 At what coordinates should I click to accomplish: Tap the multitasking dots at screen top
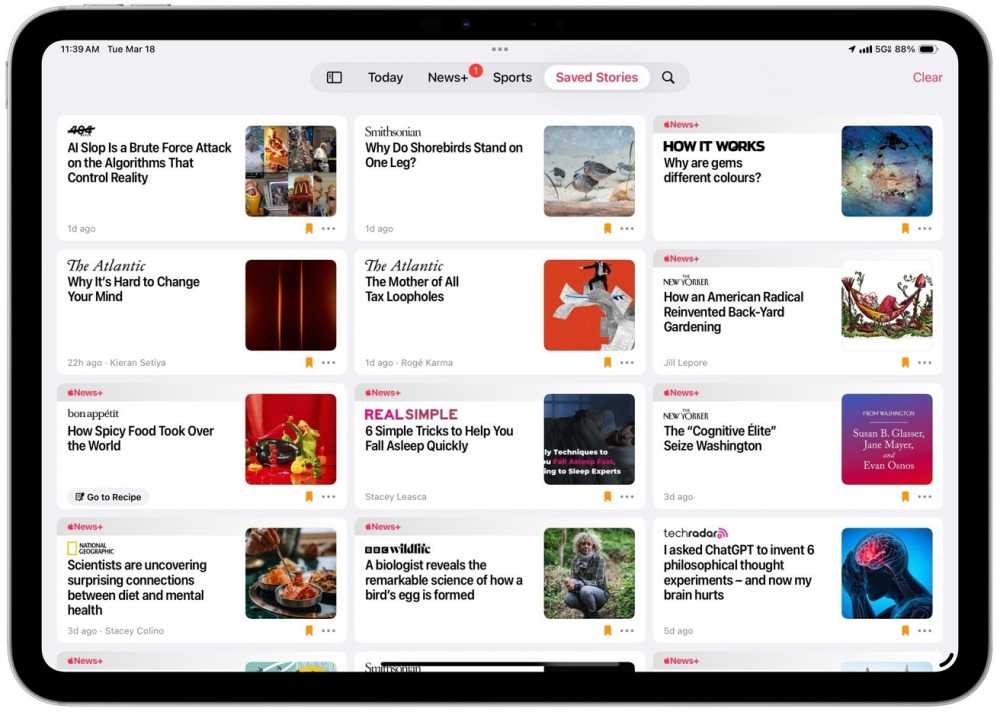(x=500, y=49)
